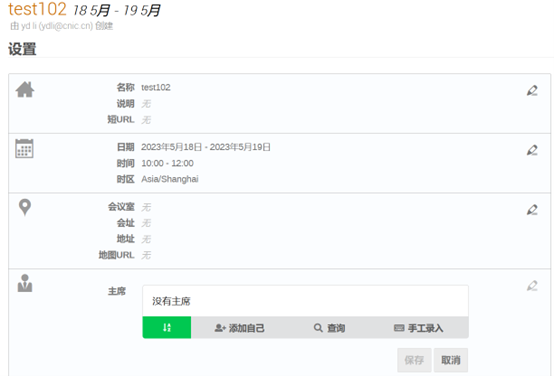Viewport: 554px width, 376px height.
Task: Click the timezone value Asia/Shanghai
Action: click(x=170, y=179)
